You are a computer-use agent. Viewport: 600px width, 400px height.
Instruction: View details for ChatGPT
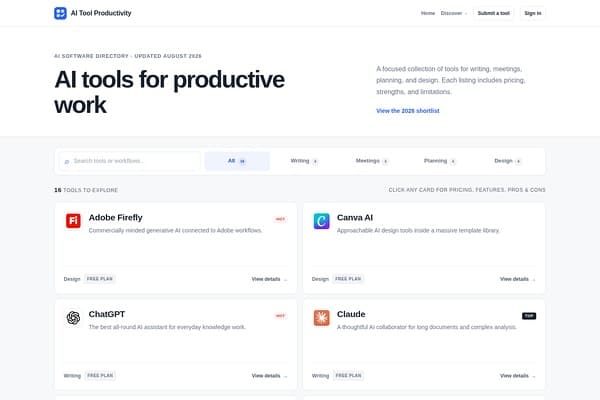click(x=269, y=376)
